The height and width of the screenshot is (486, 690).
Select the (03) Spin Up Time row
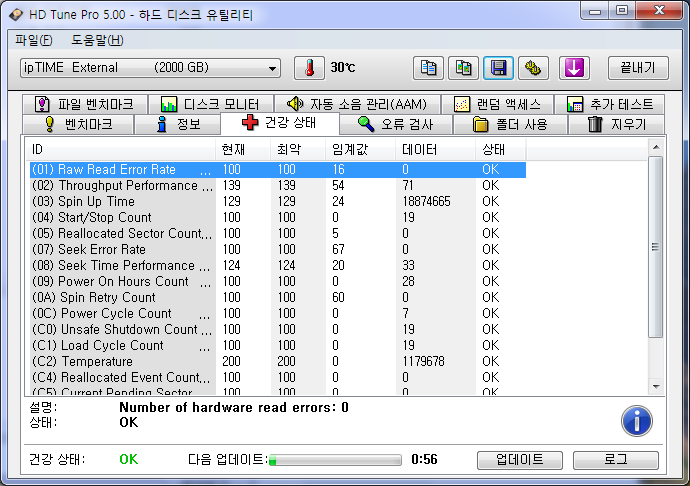tap(278, 202)
